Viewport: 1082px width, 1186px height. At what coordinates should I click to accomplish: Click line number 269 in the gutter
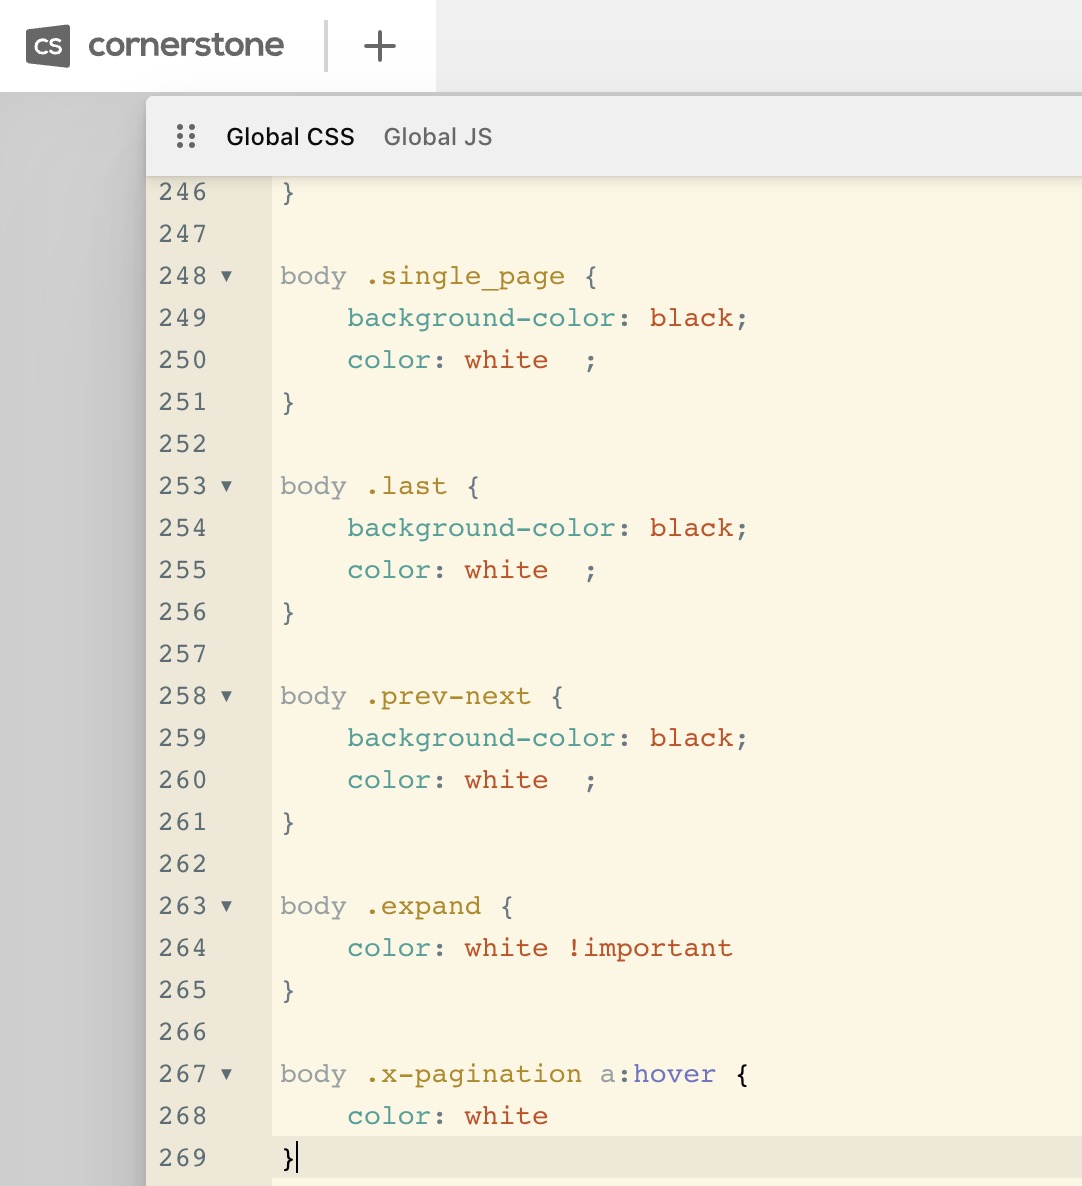click(183, 1158)
